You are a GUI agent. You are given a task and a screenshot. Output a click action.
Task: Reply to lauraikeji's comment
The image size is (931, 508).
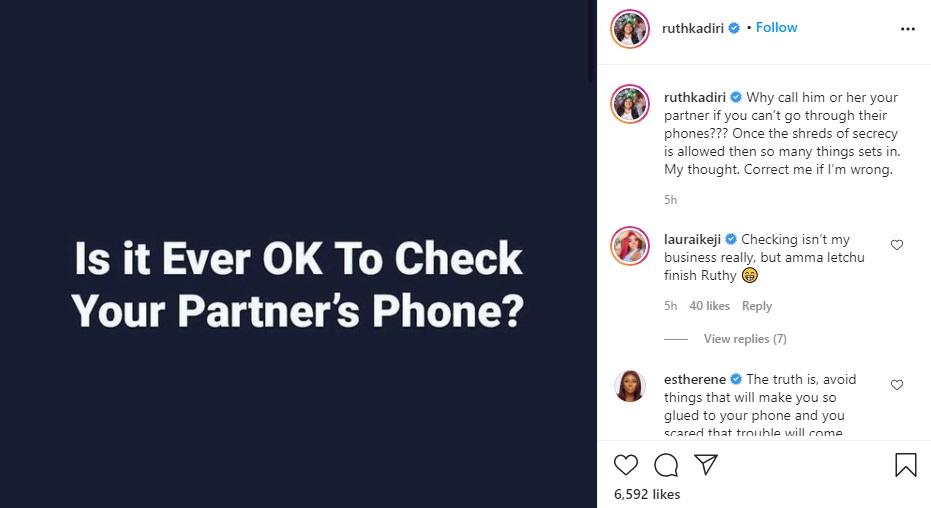pyautogui.click(x=756, y=306)
